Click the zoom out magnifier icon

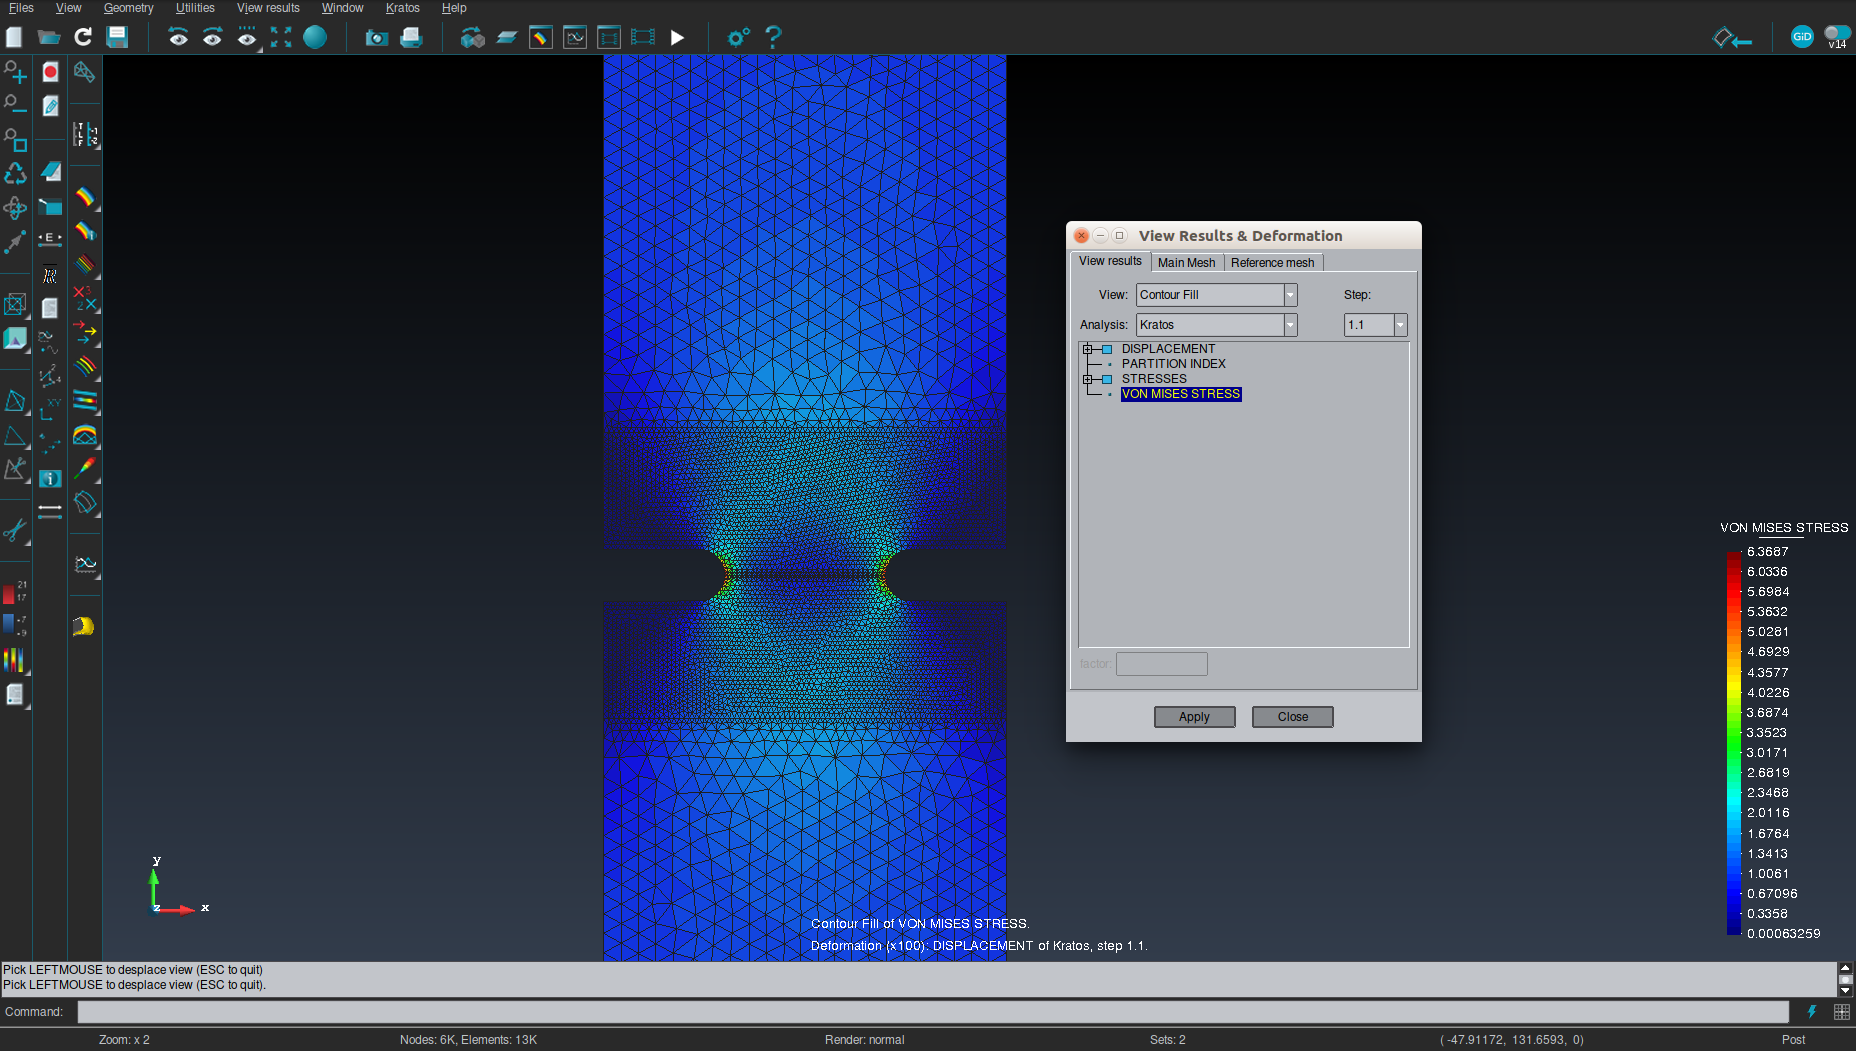15,105
